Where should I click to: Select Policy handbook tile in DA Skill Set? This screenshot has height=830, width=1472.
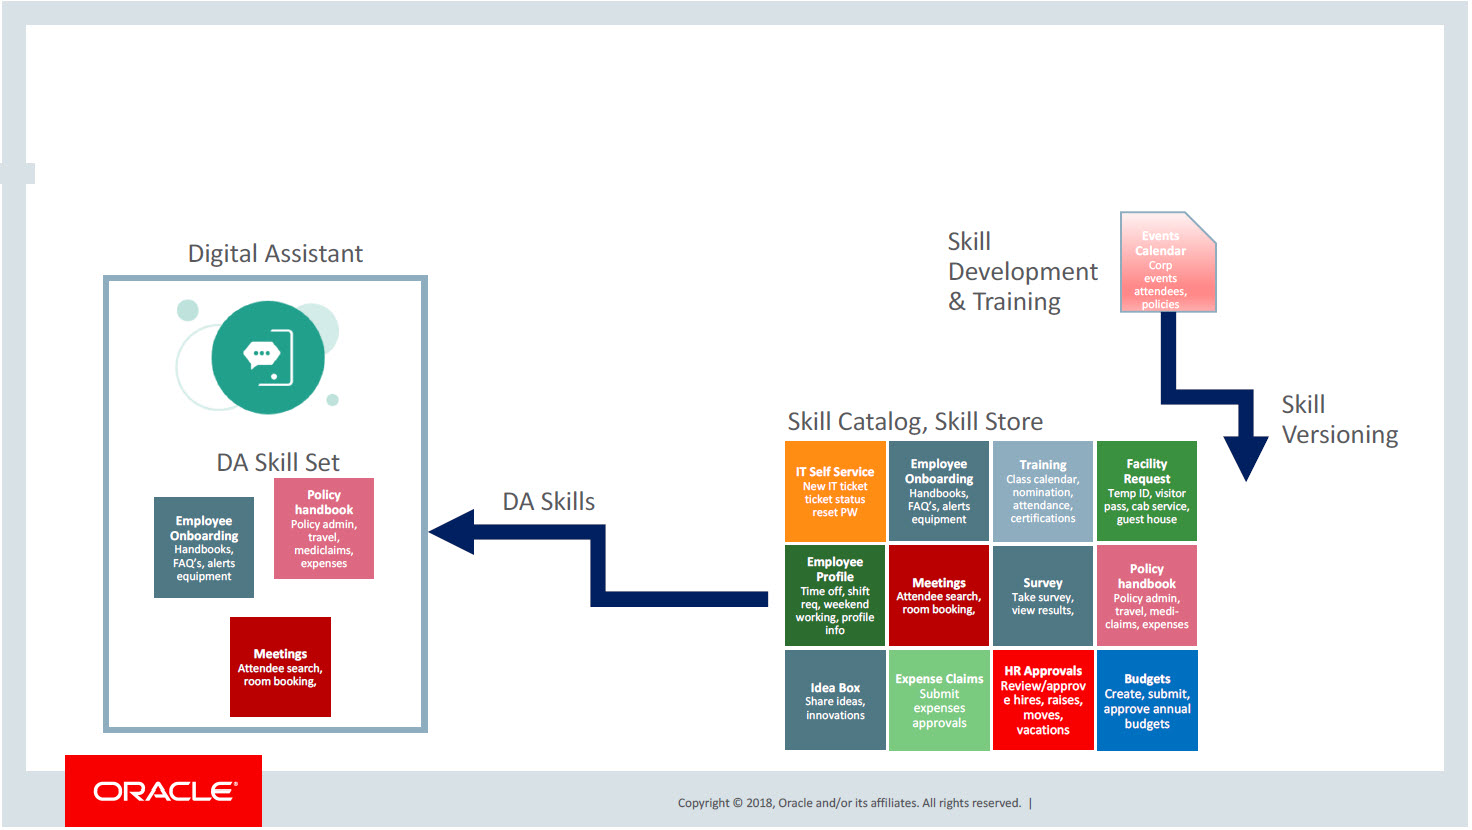coord(324,528)
